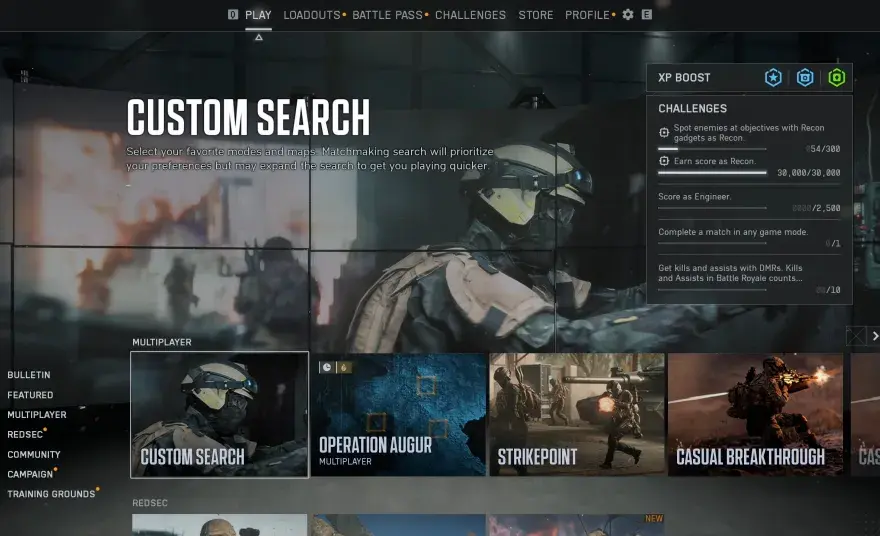Click the Earn score as Recon icon
The height and width of the screenshot is (536, 880).
tap(664, 161)
